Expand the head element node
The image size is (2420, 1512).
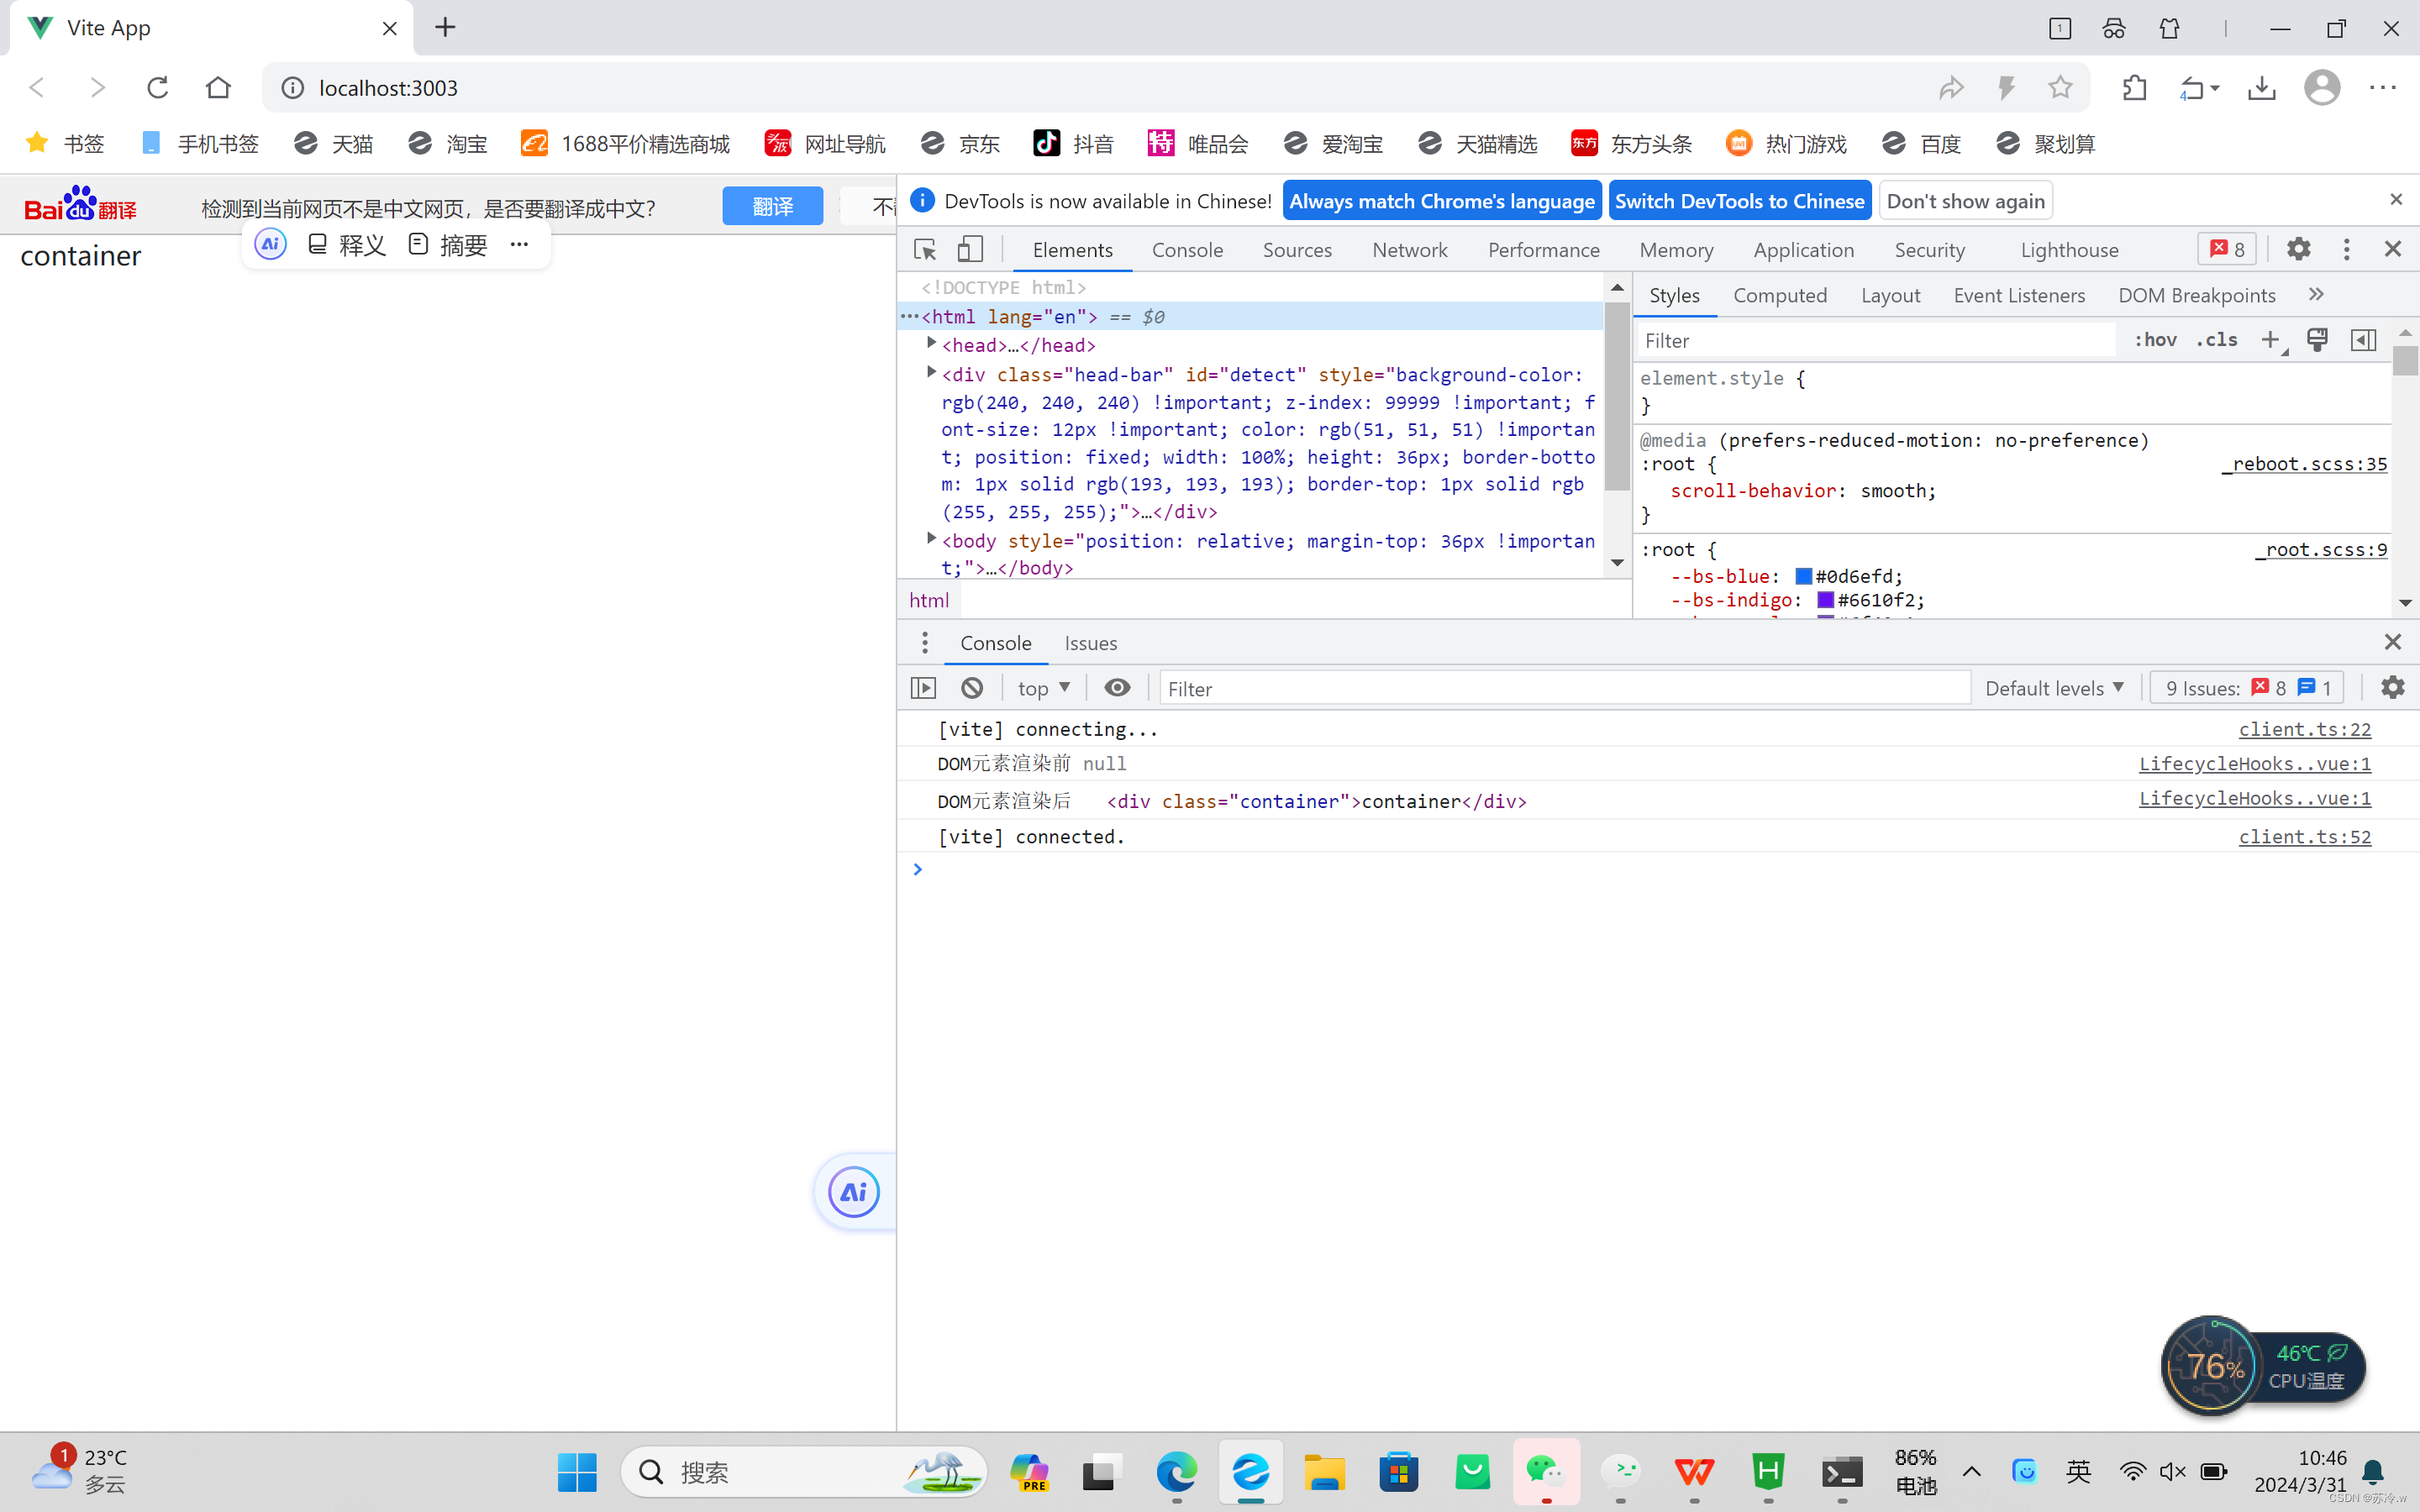click(931, 343)
